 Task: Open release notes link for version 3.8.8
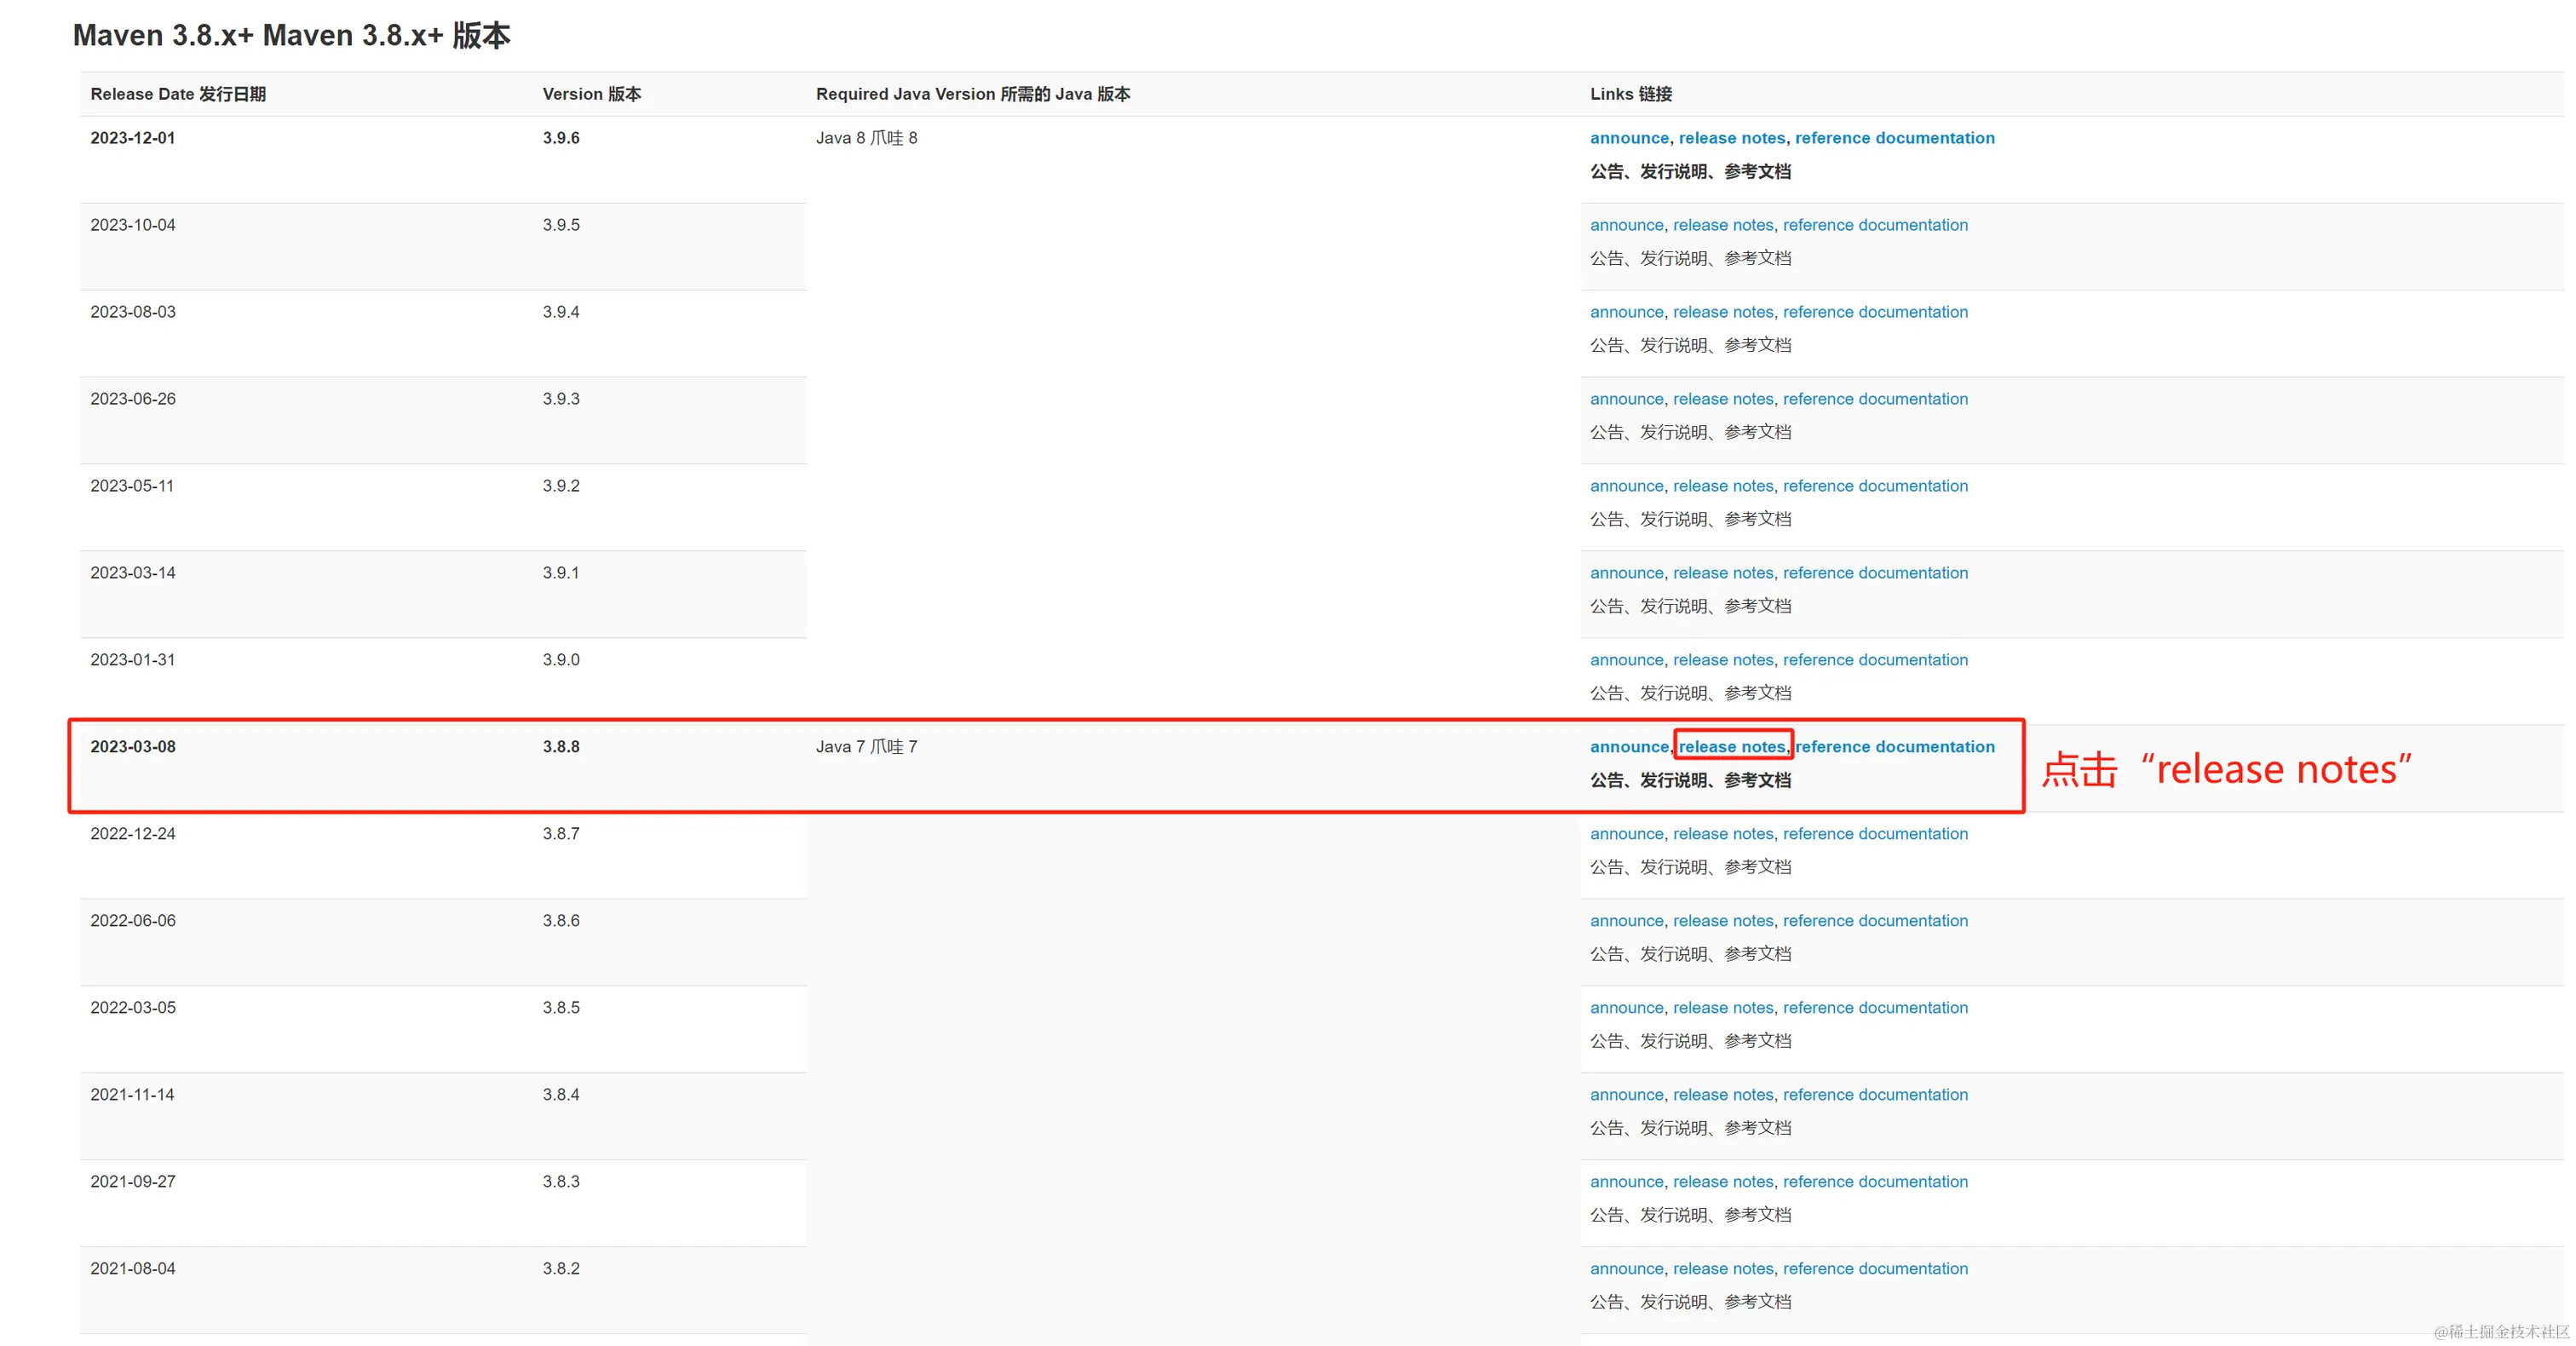(1731, 747)
